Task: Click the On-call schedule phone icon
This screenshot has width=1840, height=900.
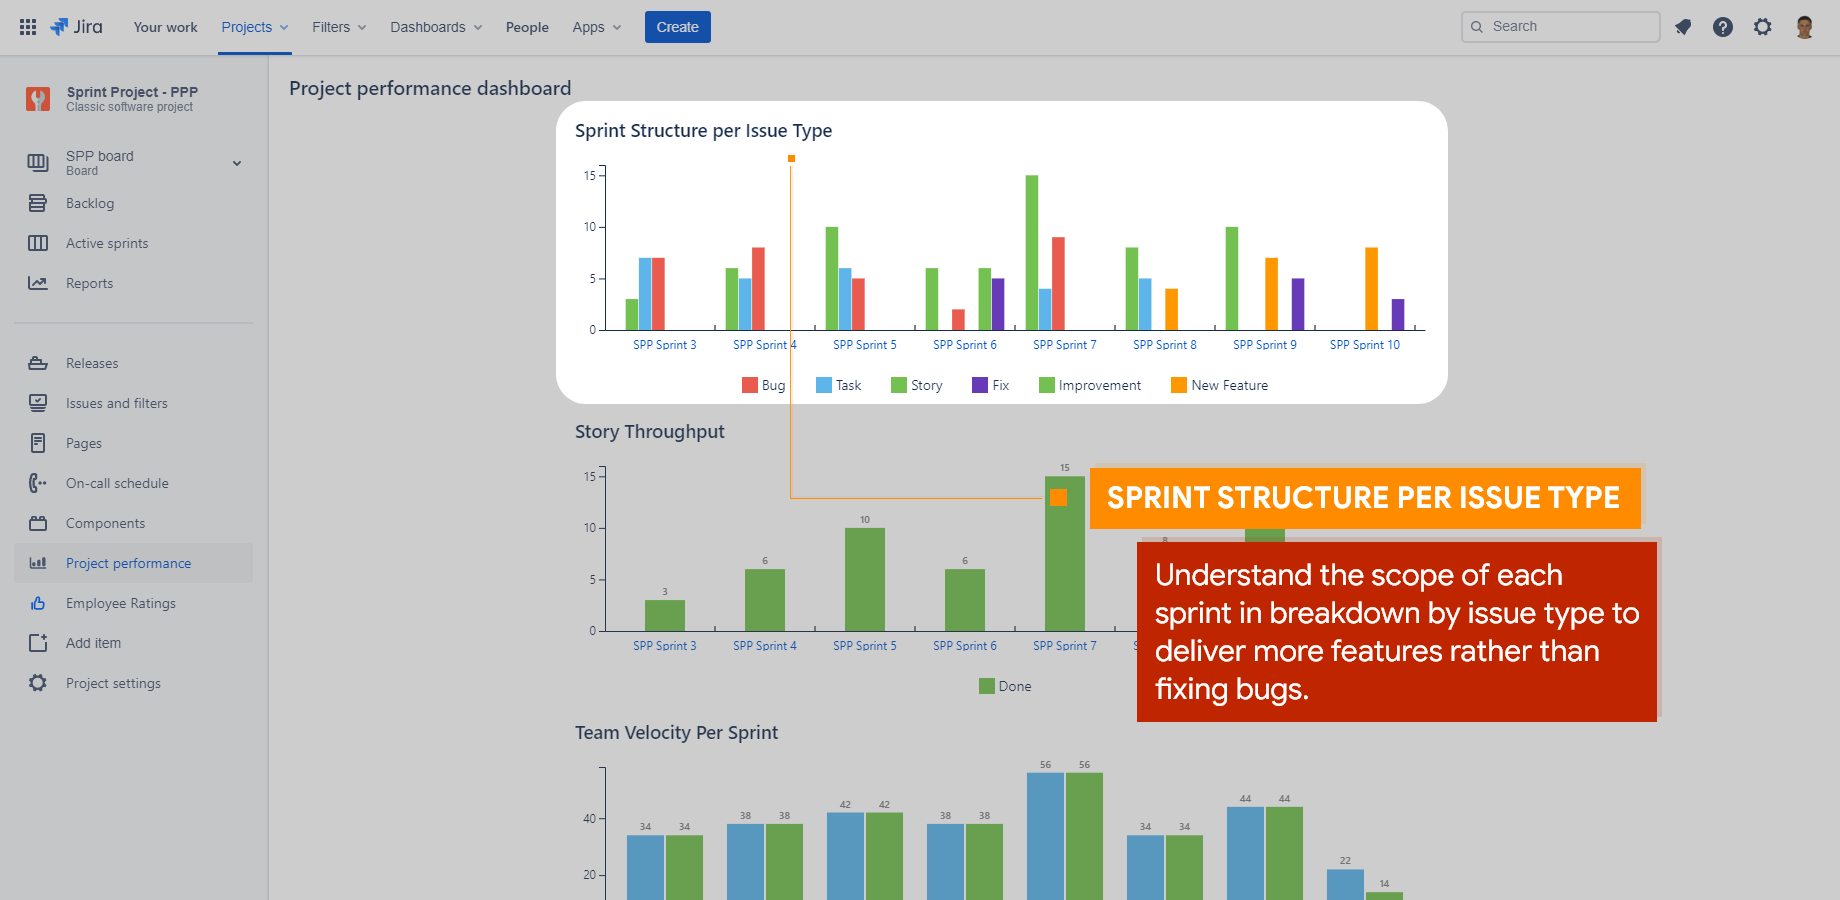Action: [x=38, y=483]
